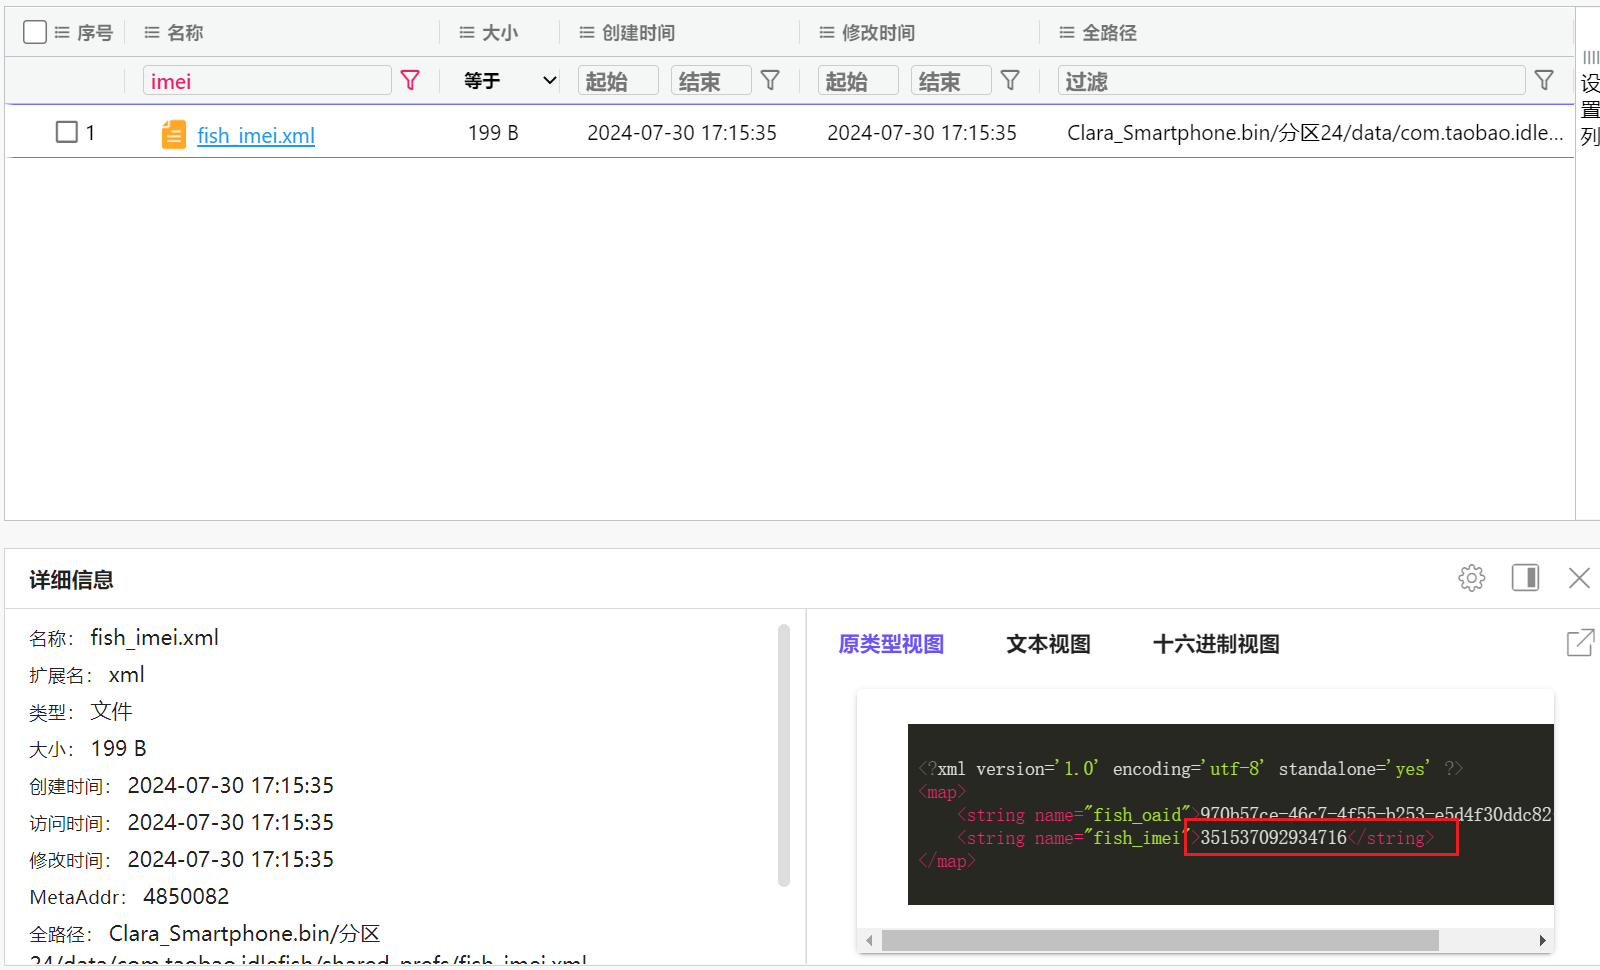
Task: Switch to the 十六进制视图 tab
Action: click(x=1216, y=644)
